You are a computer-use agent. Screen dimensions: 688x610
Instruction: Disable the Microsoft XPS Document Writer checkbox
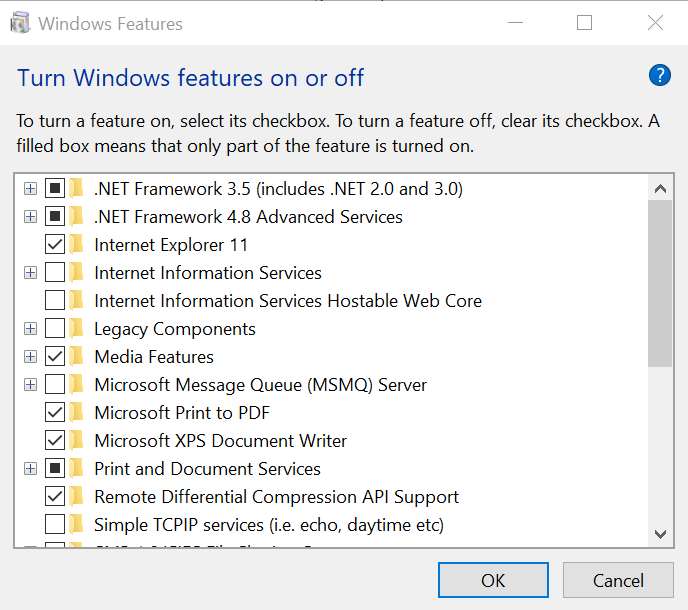[55, 441]
